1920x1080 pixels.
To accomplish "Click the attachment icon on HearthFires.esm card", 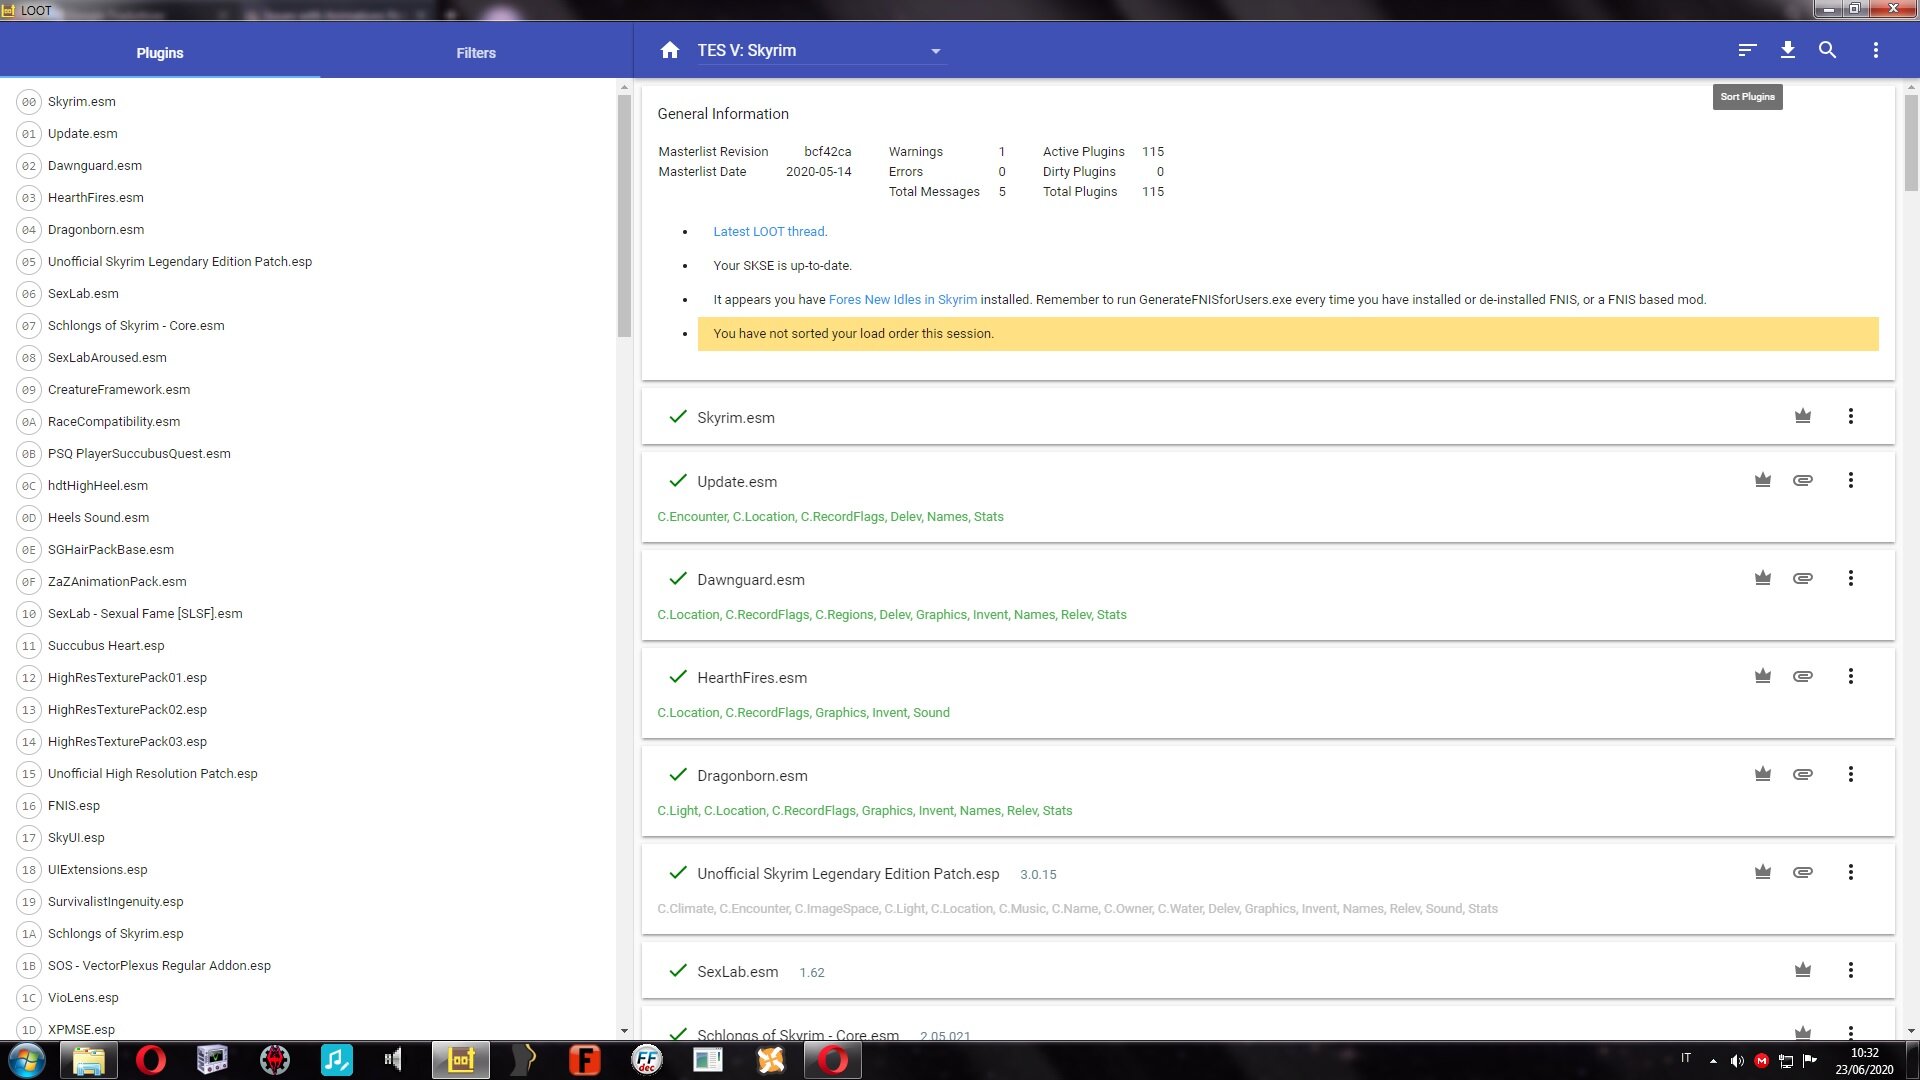I will click(1803, 676).
